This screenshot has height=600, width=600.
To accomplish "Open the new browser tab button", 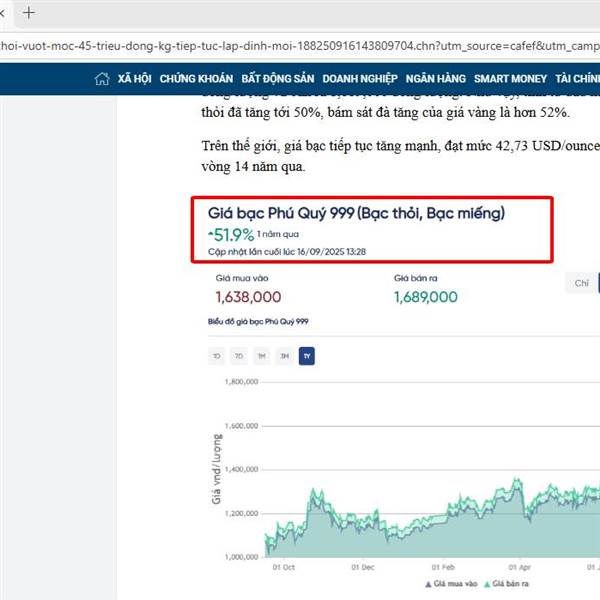I will [x=29, y=13].
